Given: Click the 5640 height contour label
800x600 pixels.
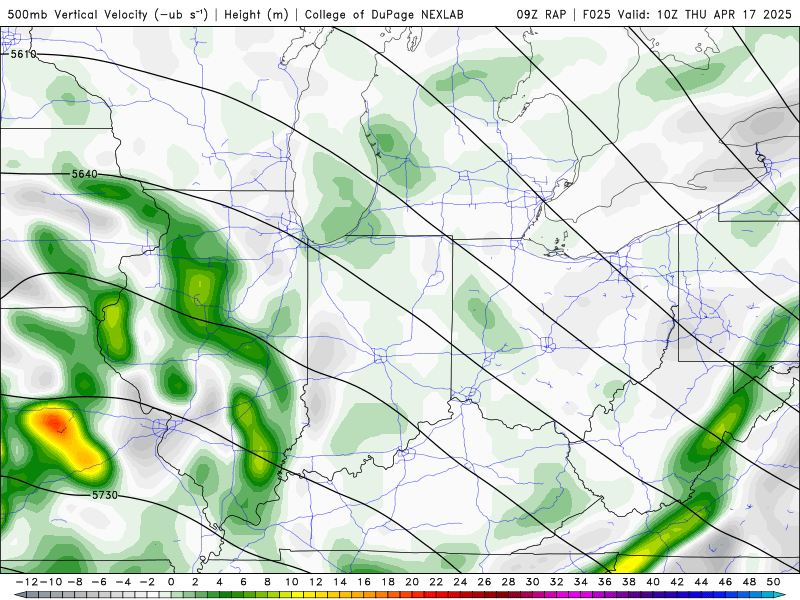Looking at the screenshot, I should (x=84, y=174).
